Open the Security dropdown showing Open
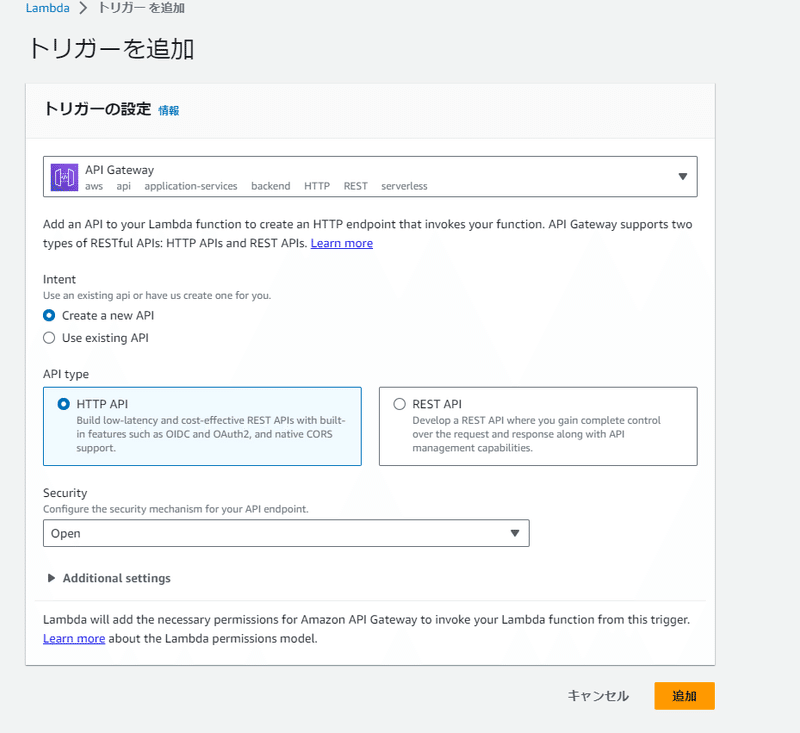The height and width of the screenshot is (733, 800). (x=286, y=533)
